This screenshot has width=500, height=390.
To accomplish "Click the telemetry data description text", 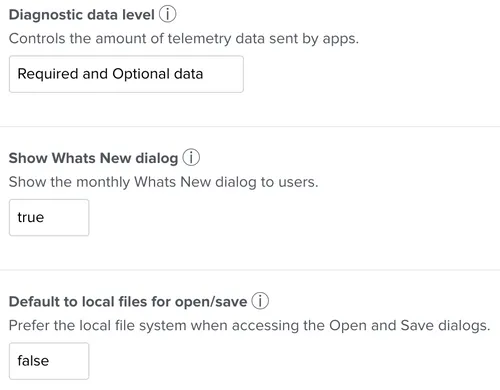I will point(184,39).
